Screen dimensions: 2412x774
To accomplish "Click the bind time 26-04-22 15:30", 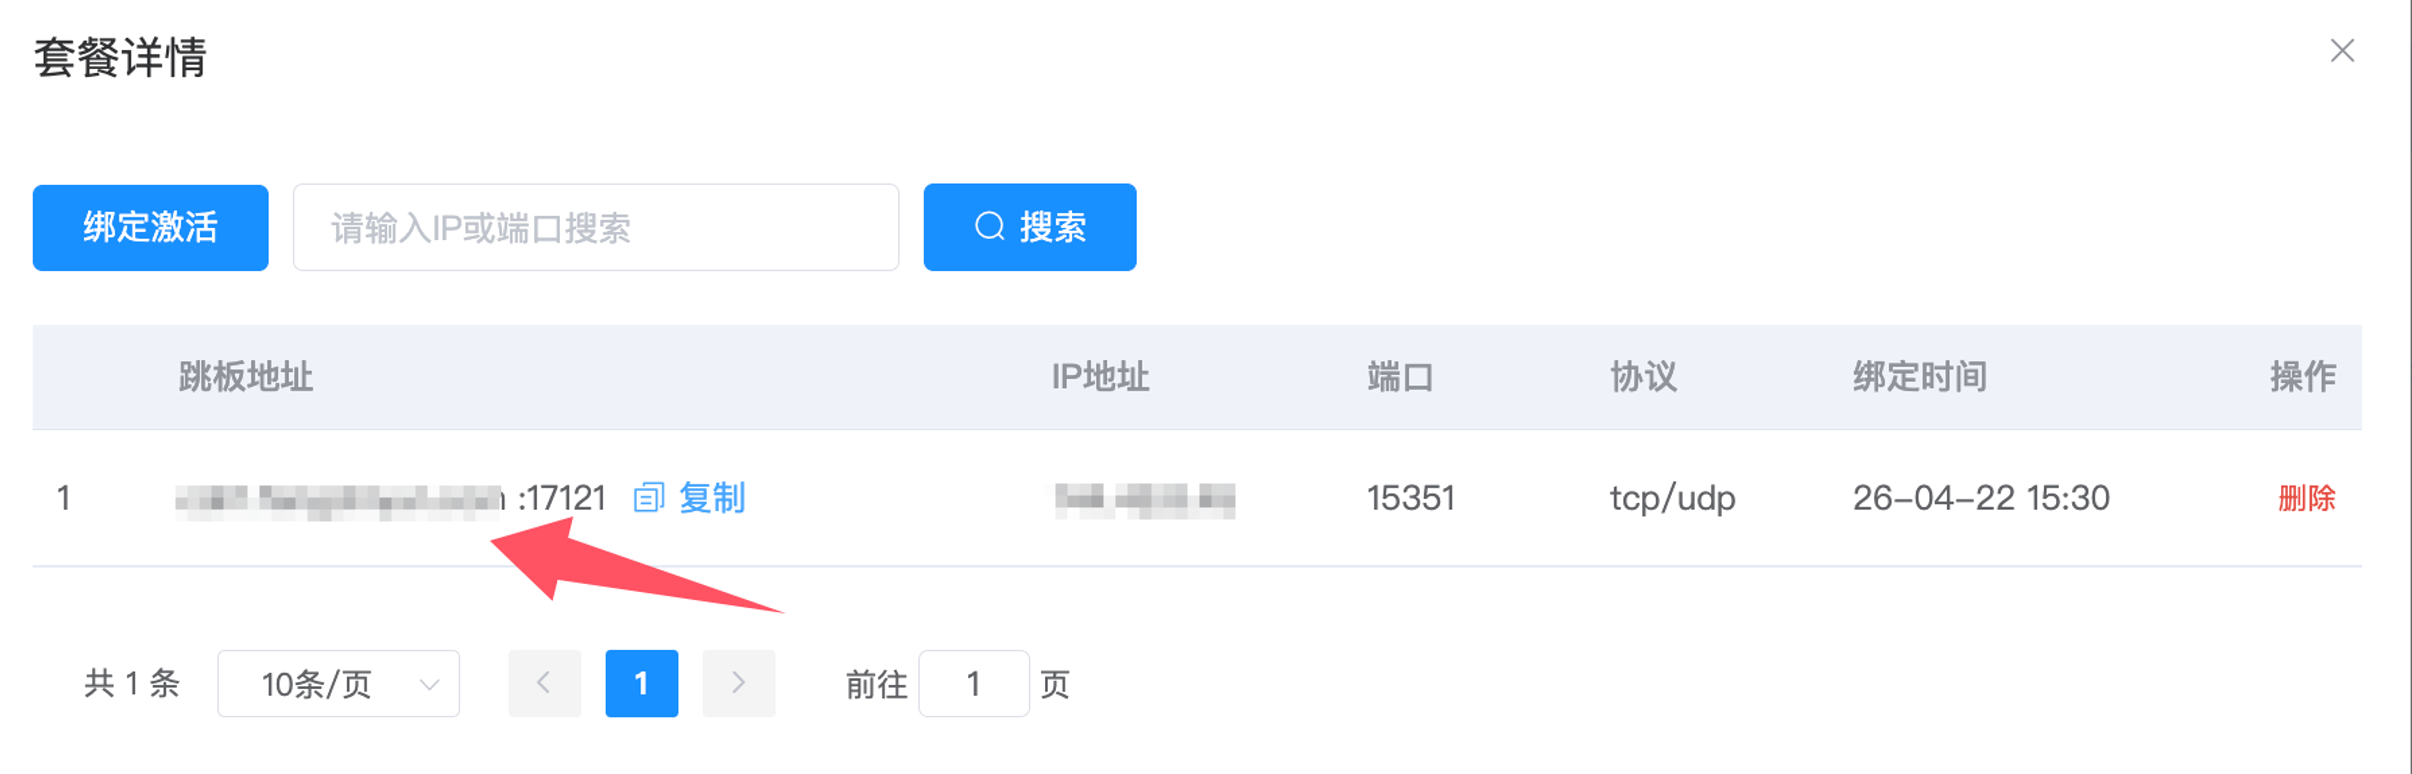I will point(1980,498).
